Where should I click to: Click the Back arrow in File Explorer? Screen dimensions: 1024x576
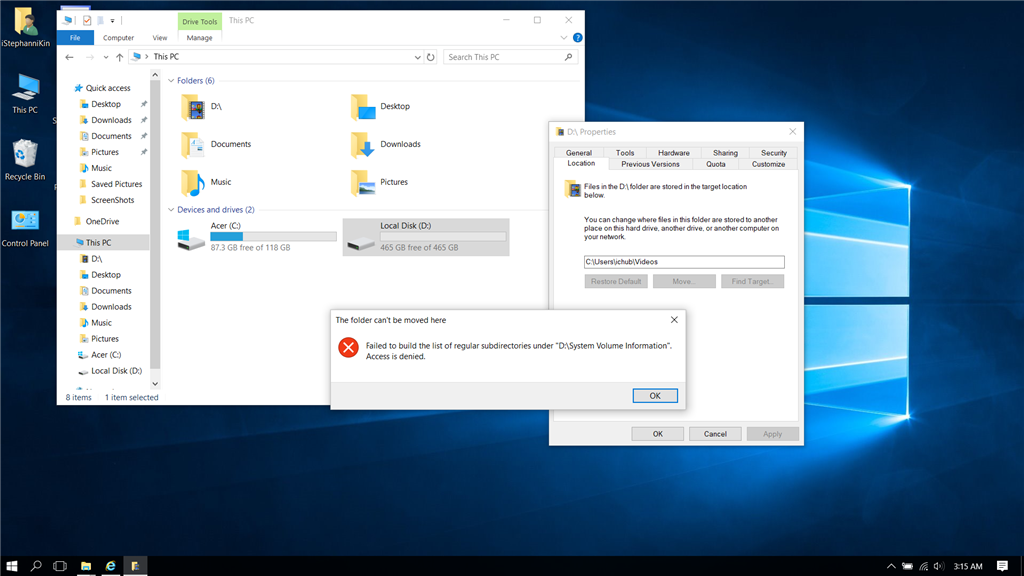[69, 57]
